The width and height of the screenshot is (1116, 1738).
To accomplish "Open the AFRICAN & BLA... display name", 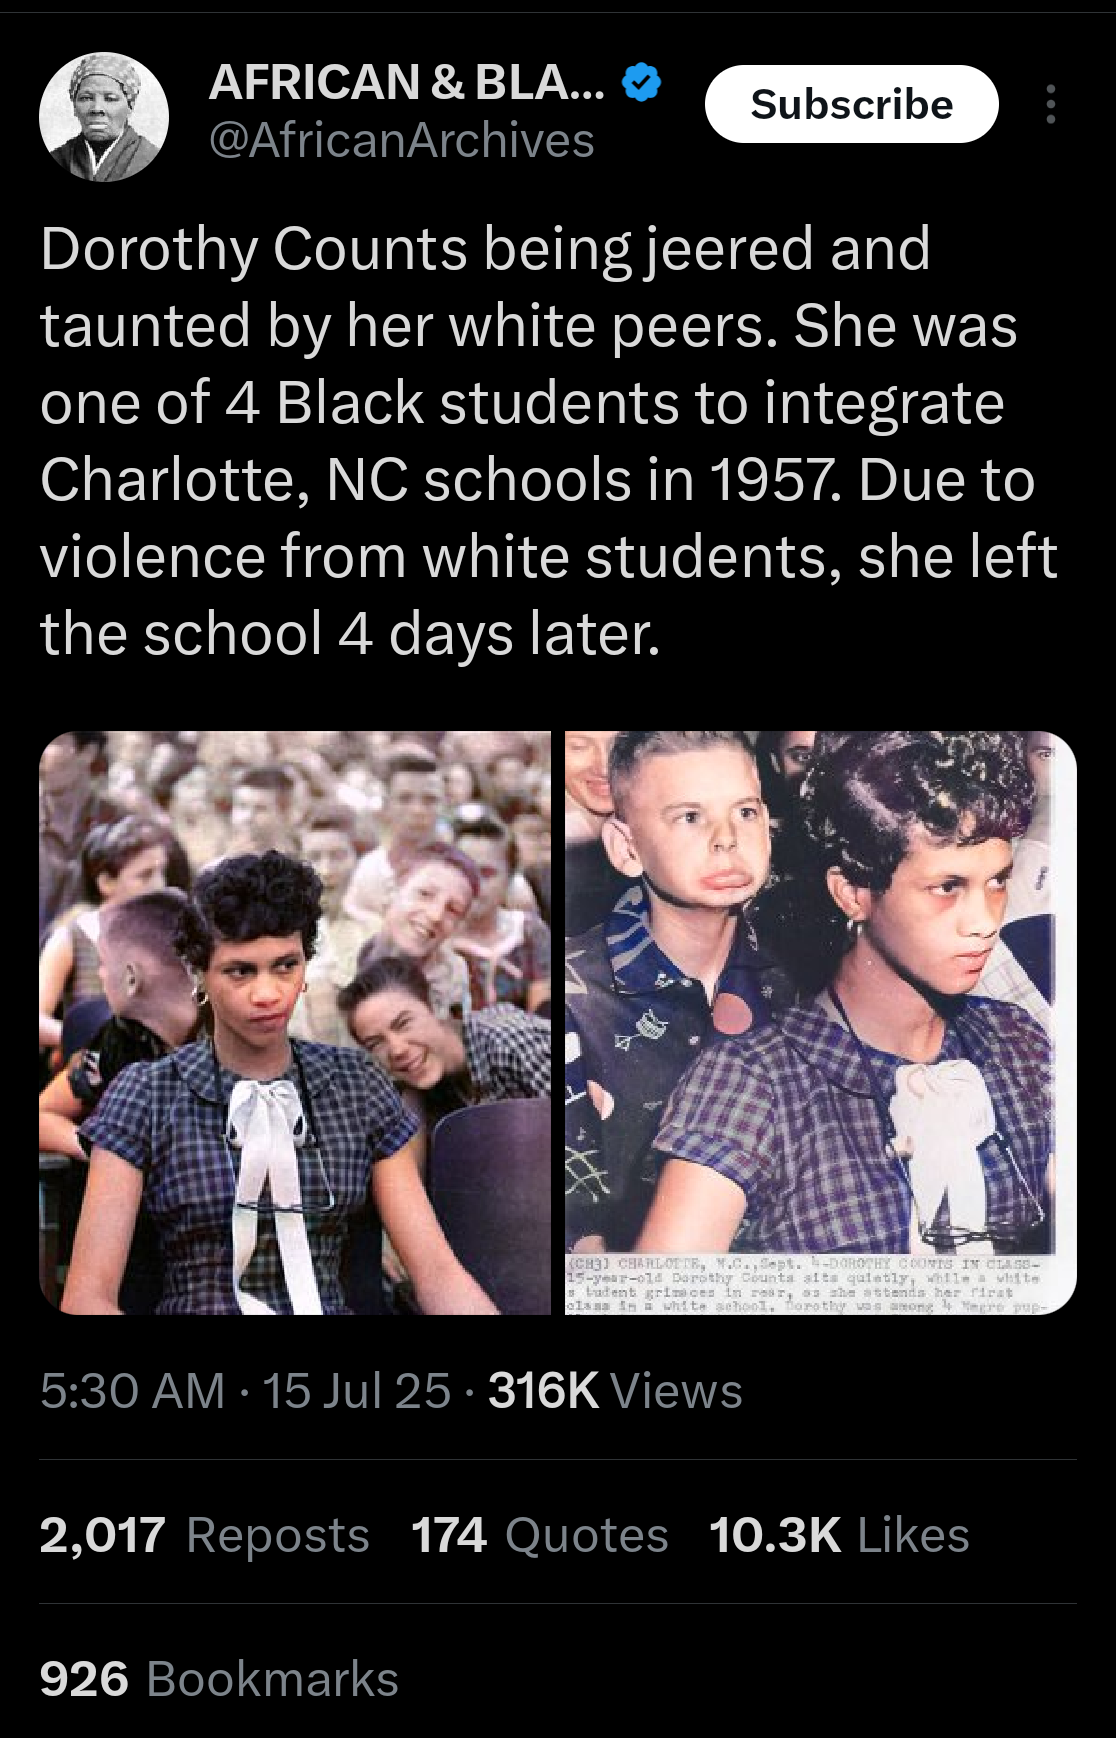I will 407,82.
